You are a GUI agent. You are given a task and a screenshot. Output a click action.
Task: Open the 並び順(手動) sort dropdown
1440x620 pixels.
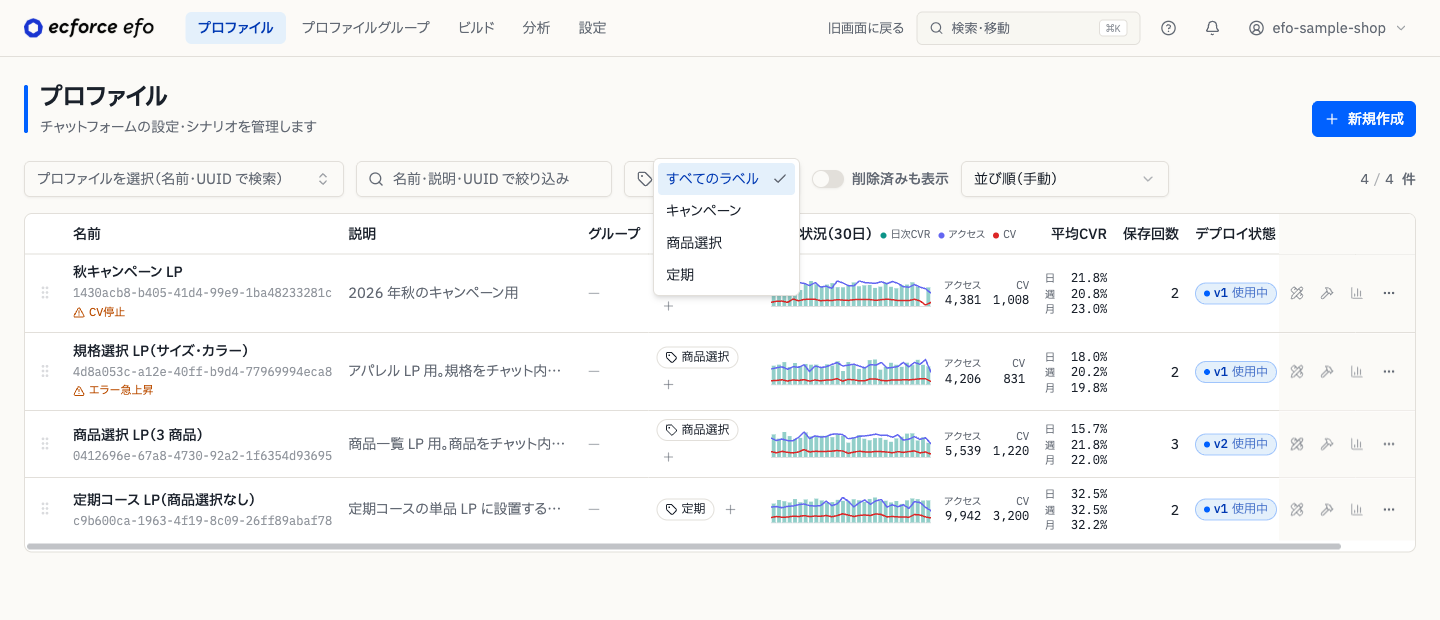(x=1064, y=179)
